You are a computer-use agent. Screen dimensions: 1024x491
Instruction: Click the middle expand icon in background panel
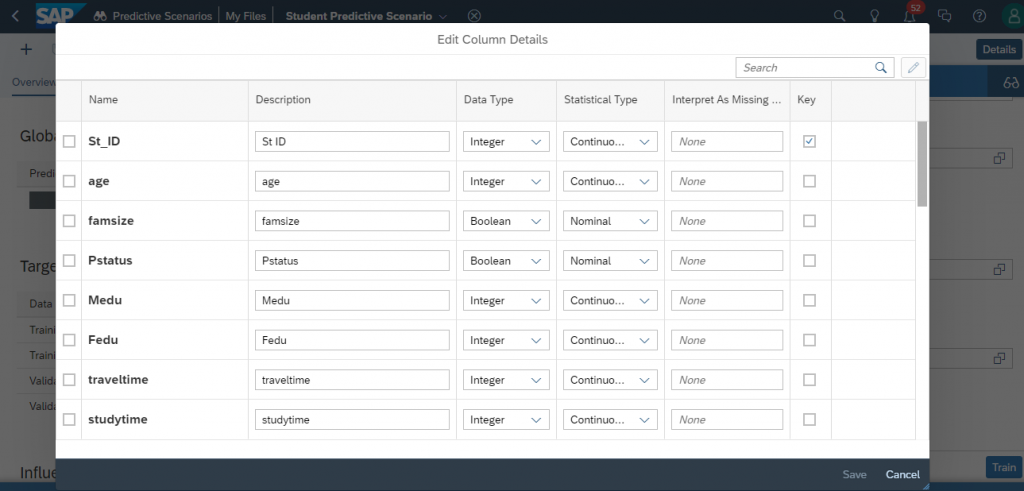pyautogui.click(x=999, y=269)
